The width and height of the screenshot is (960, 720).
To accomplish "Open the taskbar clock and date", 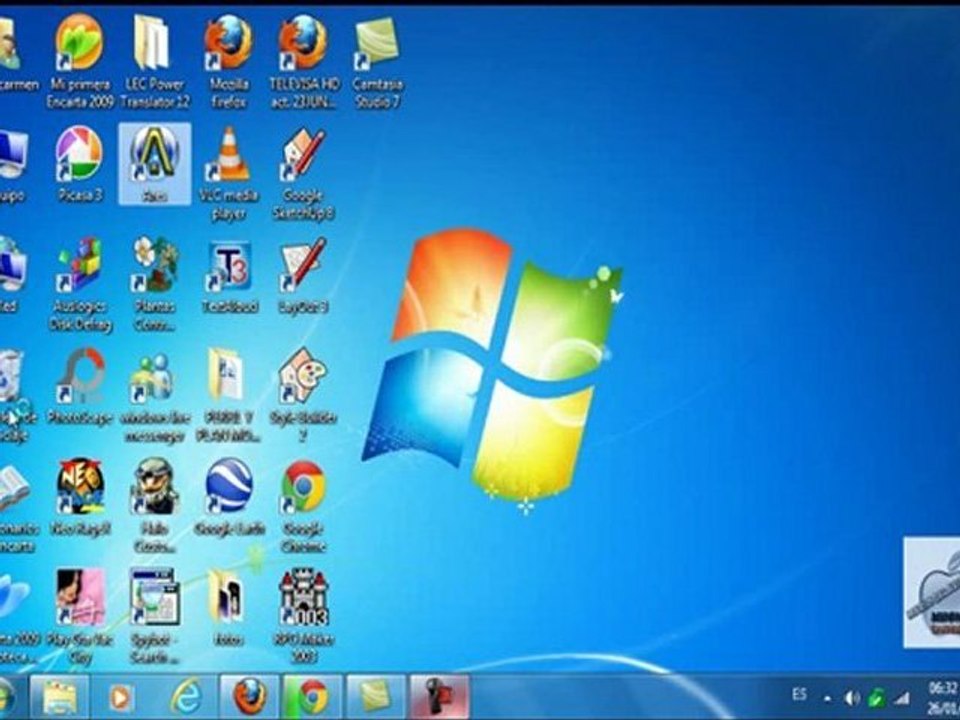I will point(943,698).
